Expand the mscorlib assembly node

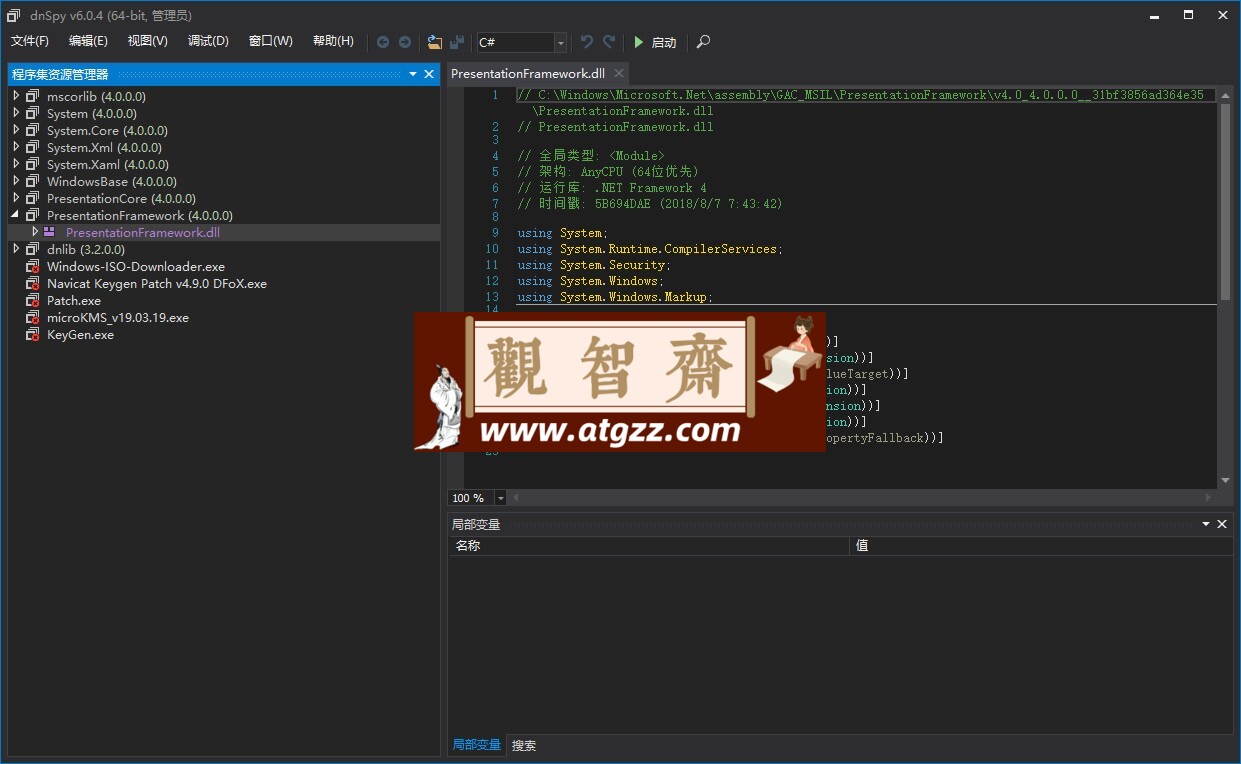click(x=16, y=97)
